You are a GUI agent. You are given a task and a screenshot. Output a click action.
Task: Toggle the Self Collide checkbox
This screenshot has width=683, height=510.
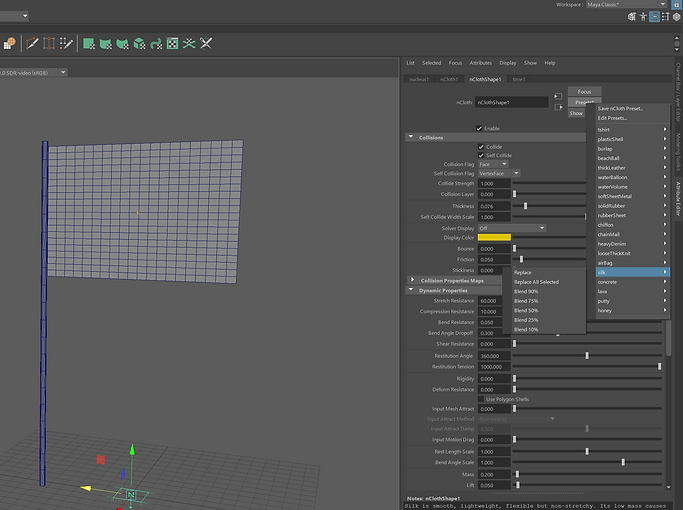[481, 155]
